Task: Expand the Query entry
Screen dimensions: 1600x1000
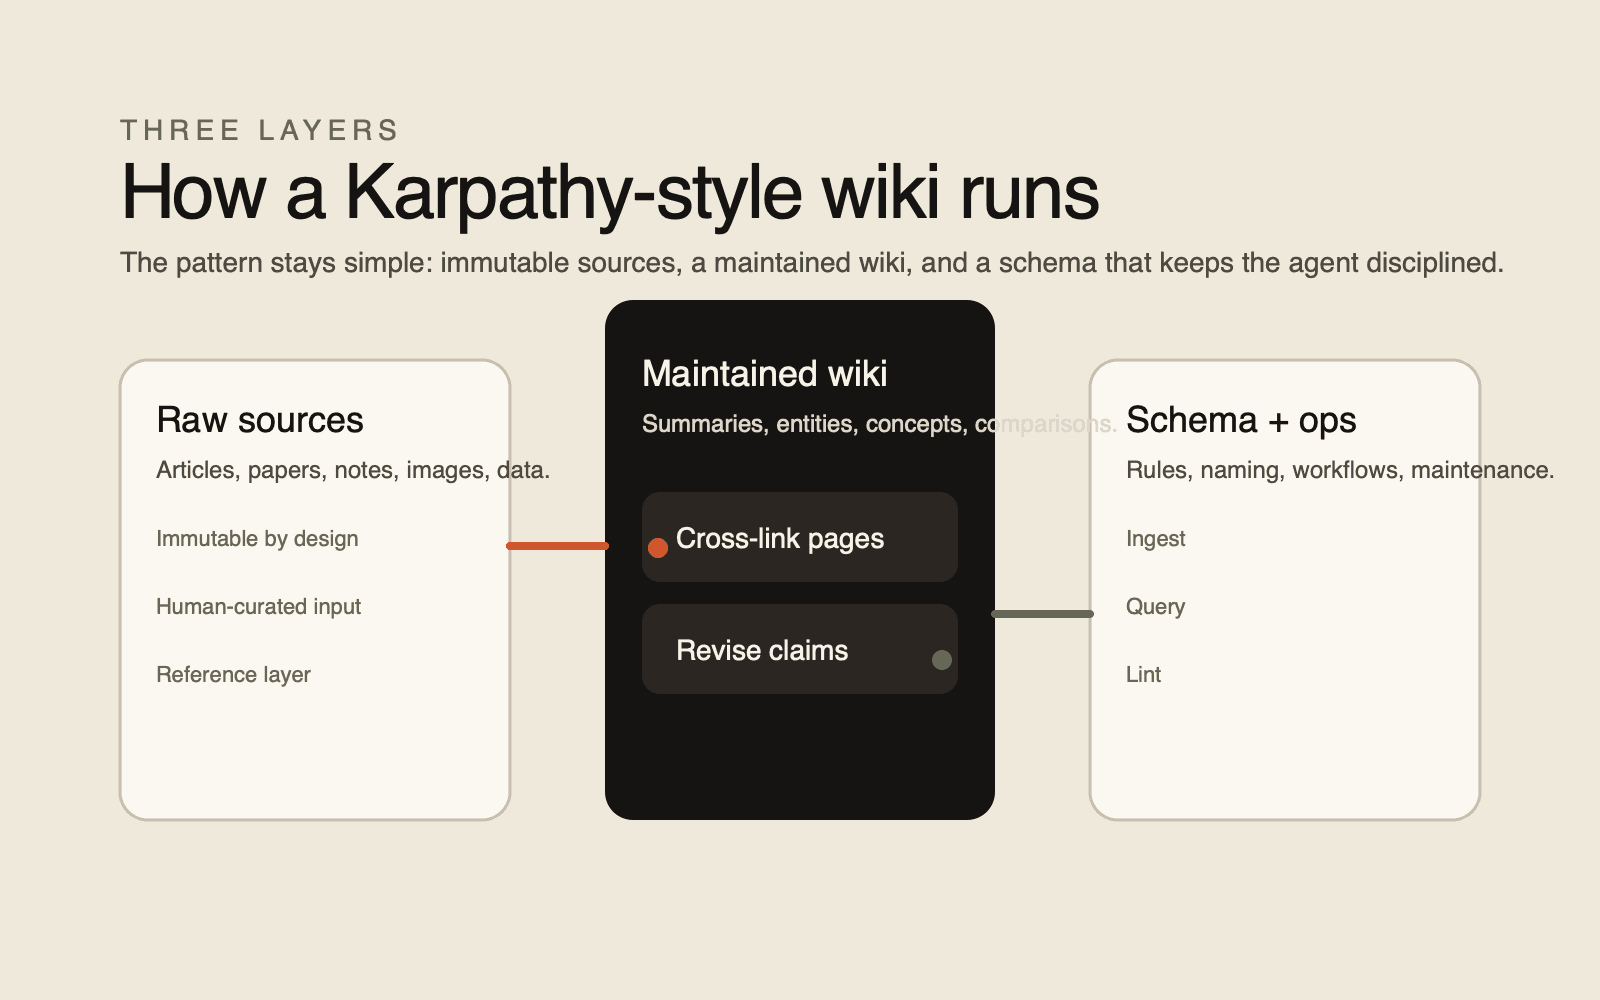Action: [x=1155, y=606]
